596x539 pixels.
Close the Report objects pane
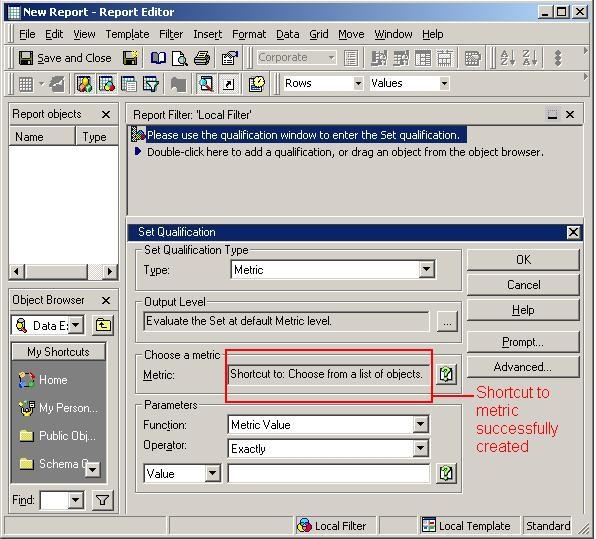pyautogui.click(x=106, y=114)
